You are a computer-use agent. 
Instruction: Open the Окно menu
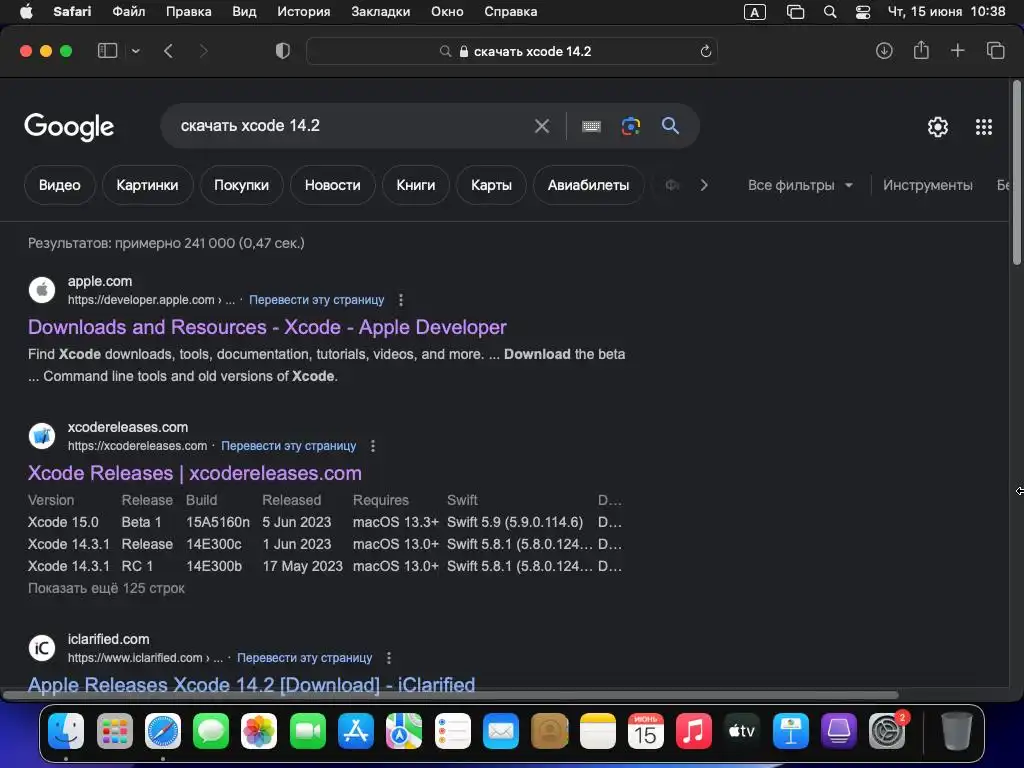tap(447, 12)
